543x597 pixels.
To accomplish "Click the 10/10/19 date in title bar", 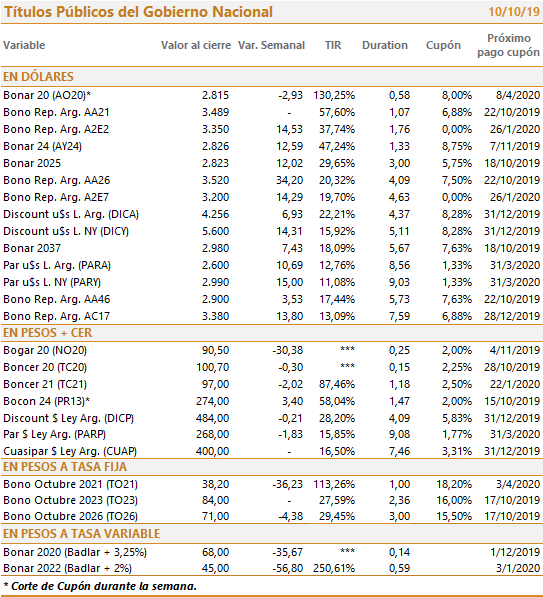I will coord(514,12).
